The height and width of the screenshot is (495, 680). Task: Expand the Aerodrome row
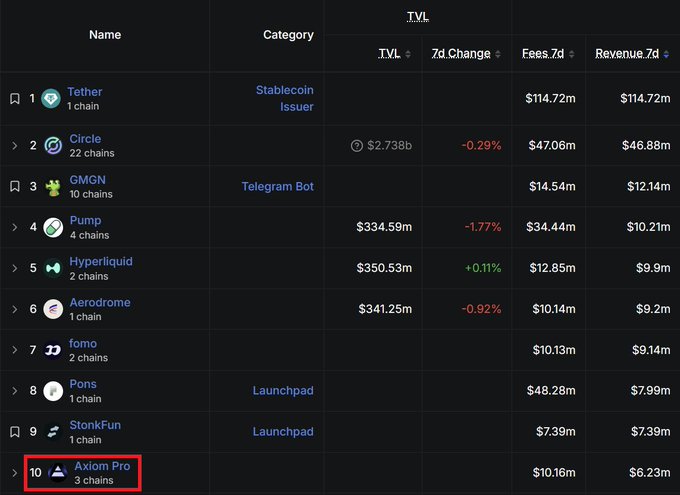(x=15, y=309)
